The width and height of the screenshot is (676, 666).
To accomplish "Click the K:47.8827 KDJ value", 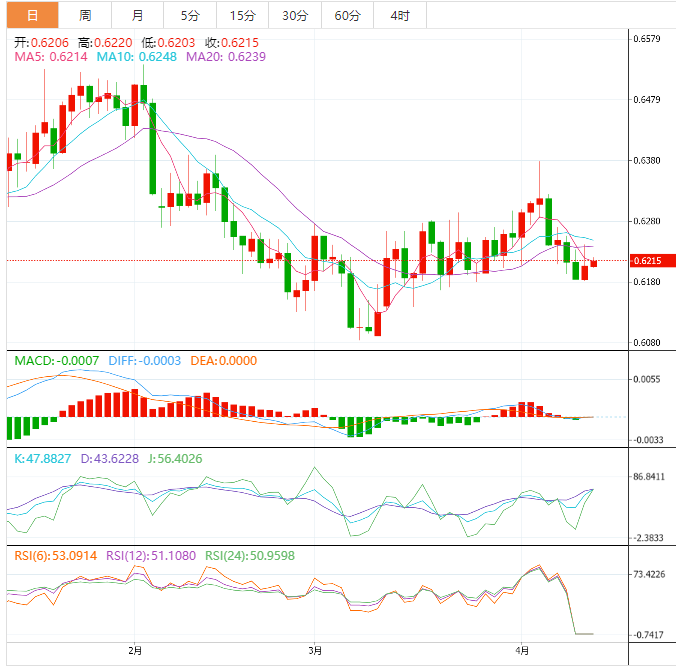I will [43, 459].
